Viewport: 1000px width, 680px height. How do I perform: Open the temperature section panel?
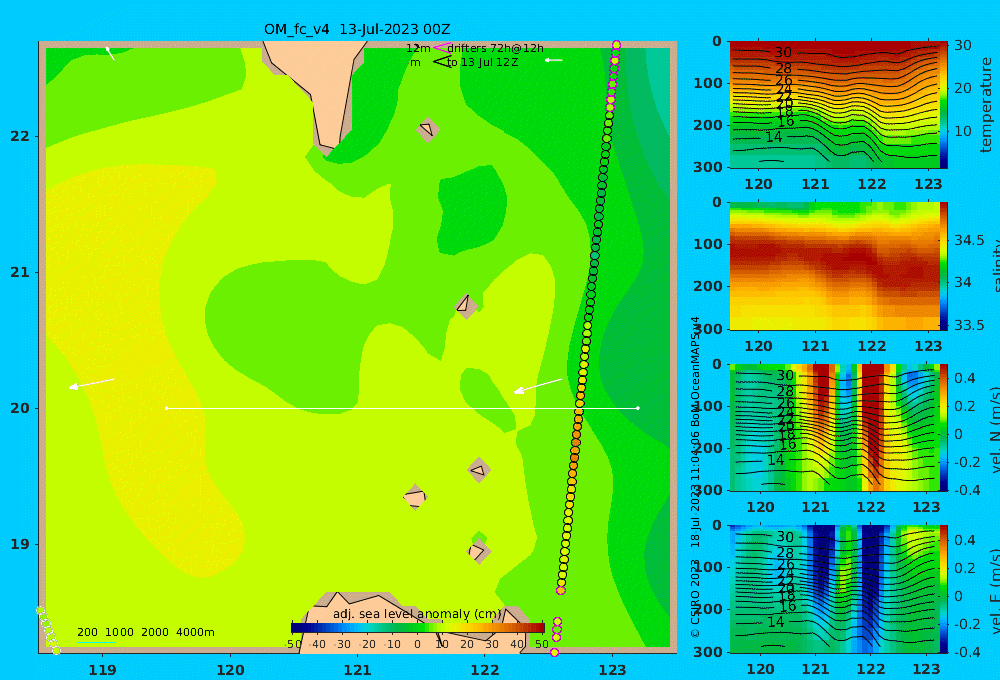834,105
